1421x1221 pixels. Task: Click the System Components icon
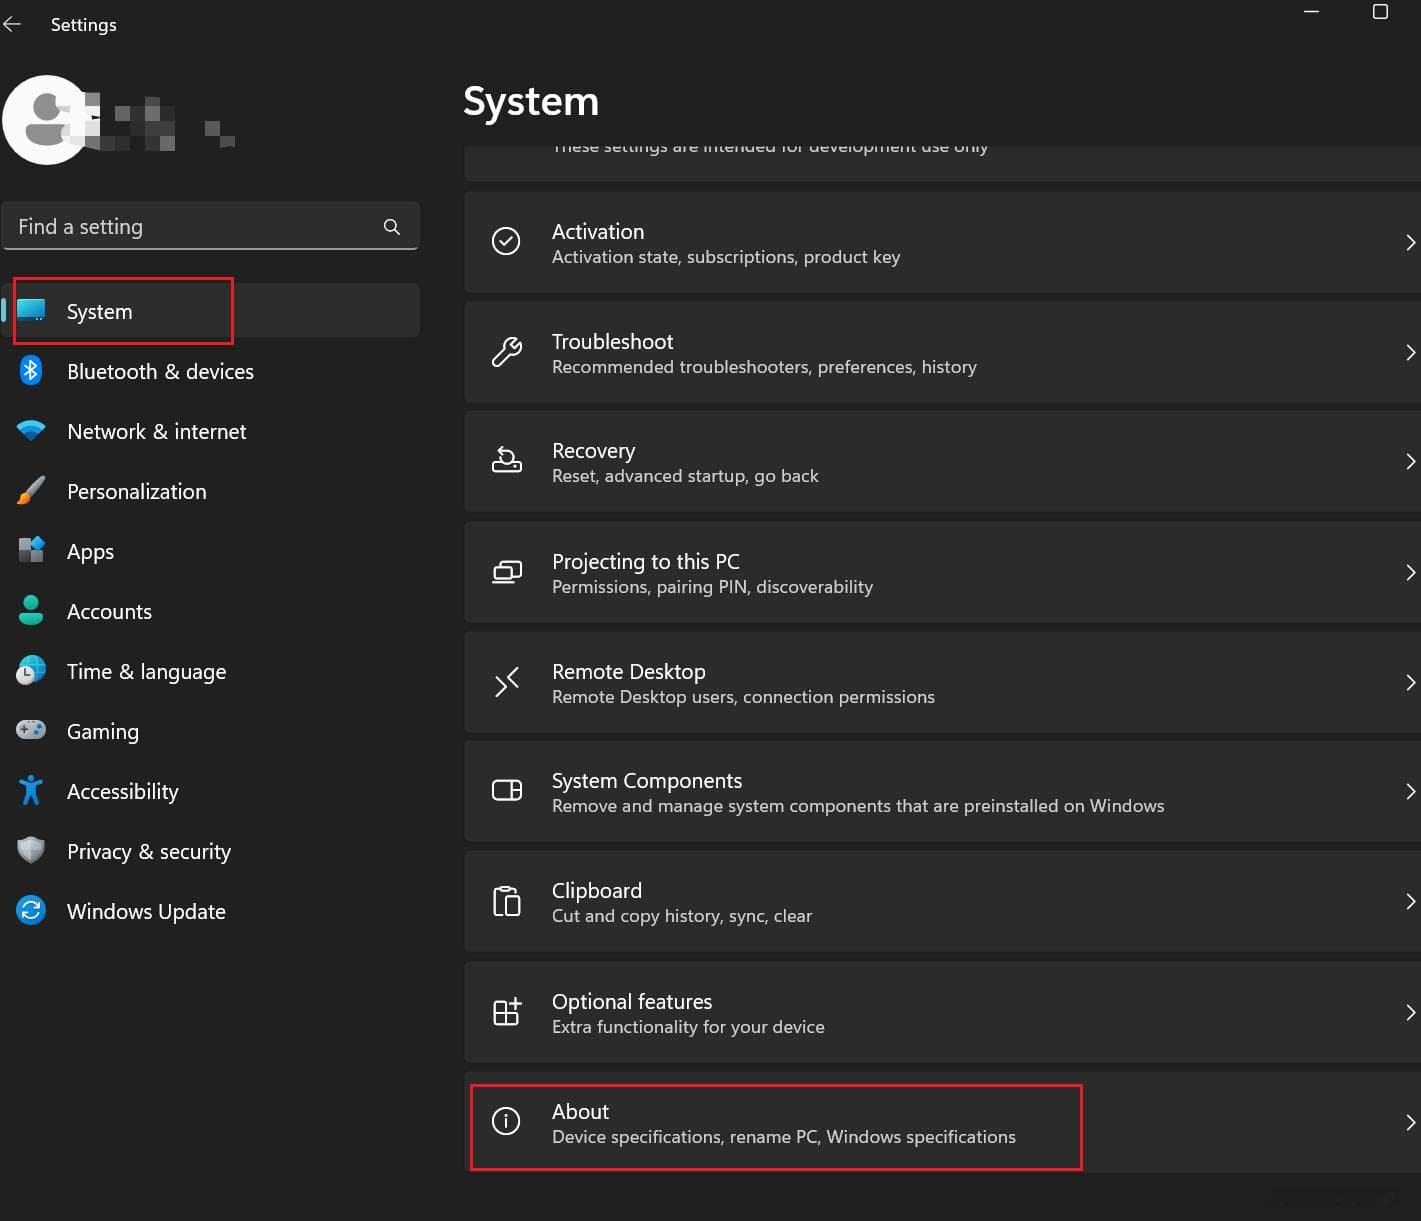tap(506, 791)
